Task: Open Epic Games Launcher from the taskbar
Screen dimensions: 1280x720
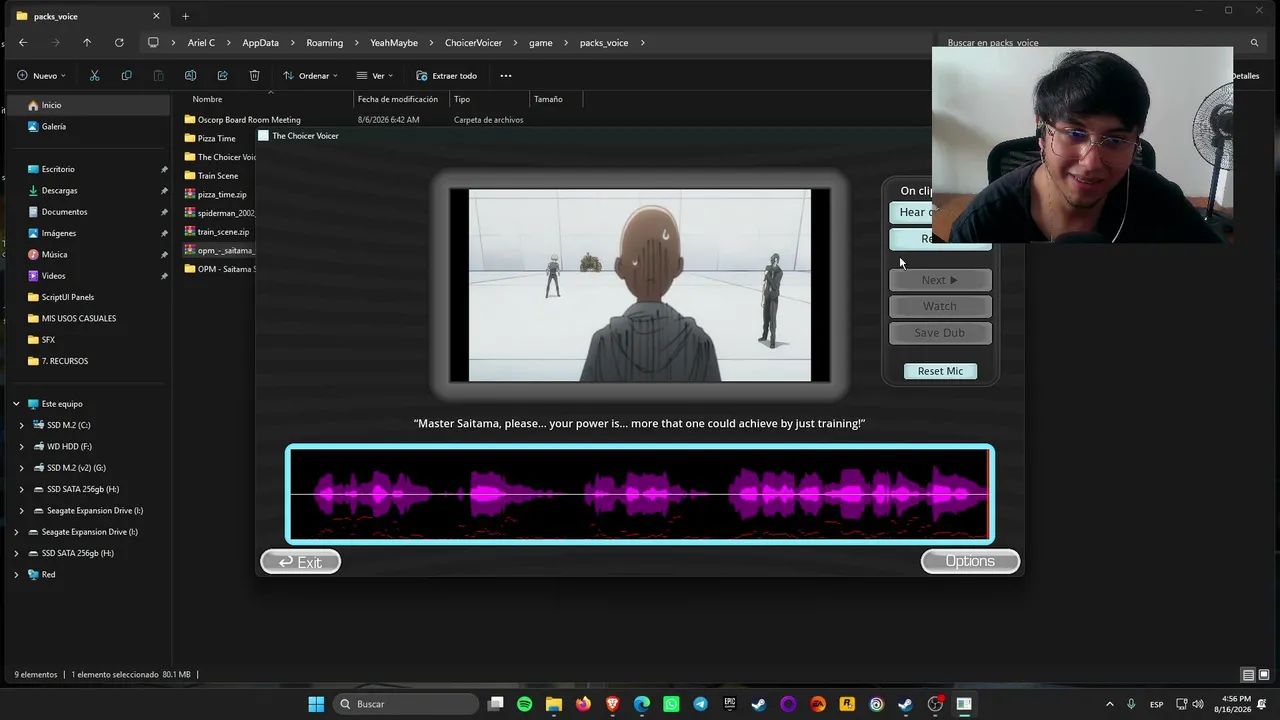Action: pyautogui.click(x=730, y=704)
